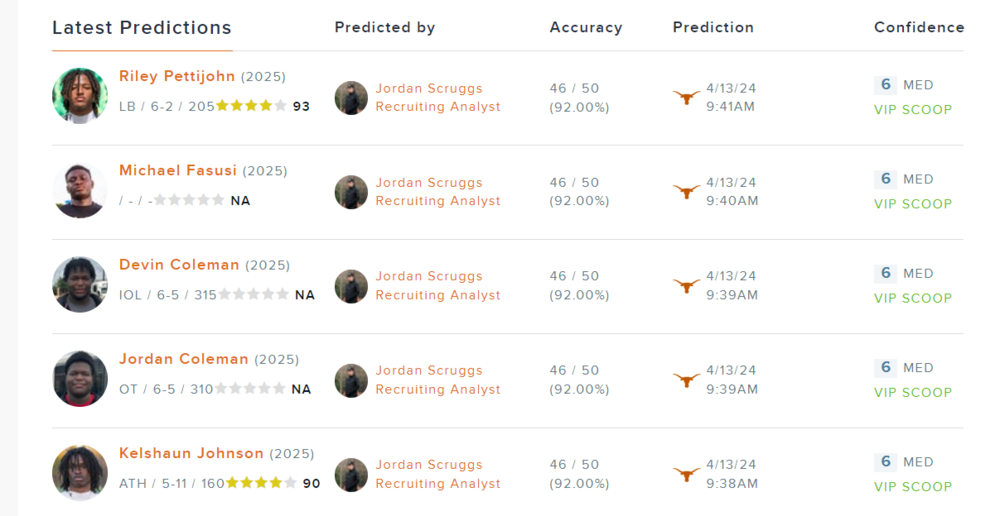1000x516 pixels.
Task: Click Longhorns logo in Jordan Coleman row
Action: (x=686, y=380)
